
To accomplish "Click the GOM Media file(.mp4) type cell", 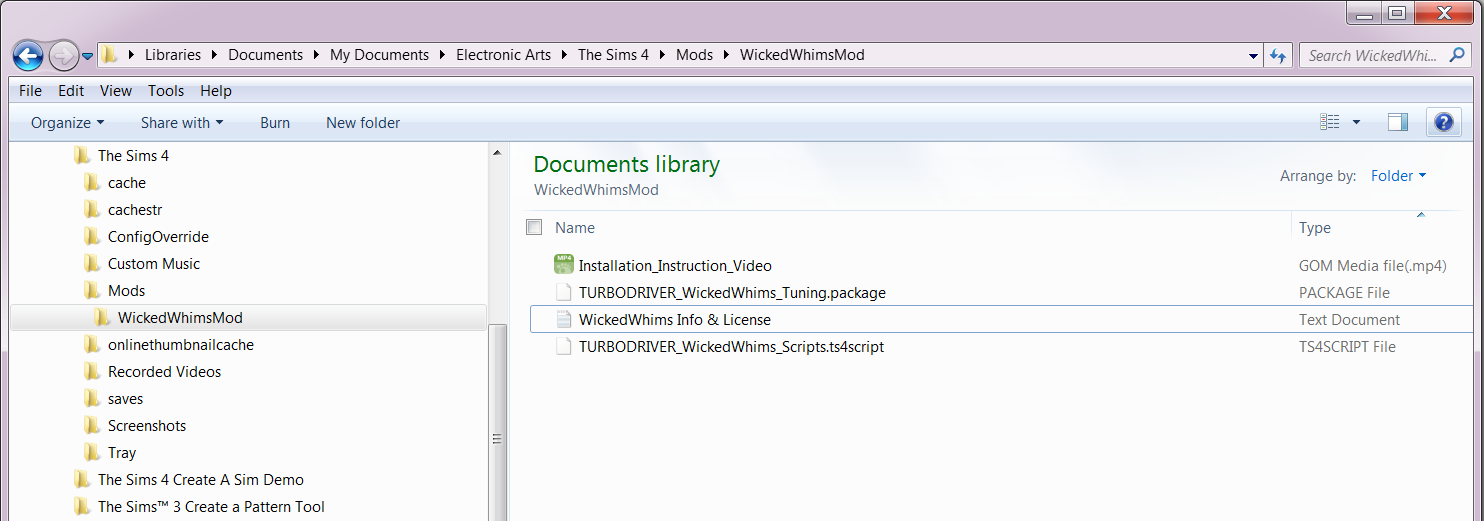I will click(x=1373, y=266).
